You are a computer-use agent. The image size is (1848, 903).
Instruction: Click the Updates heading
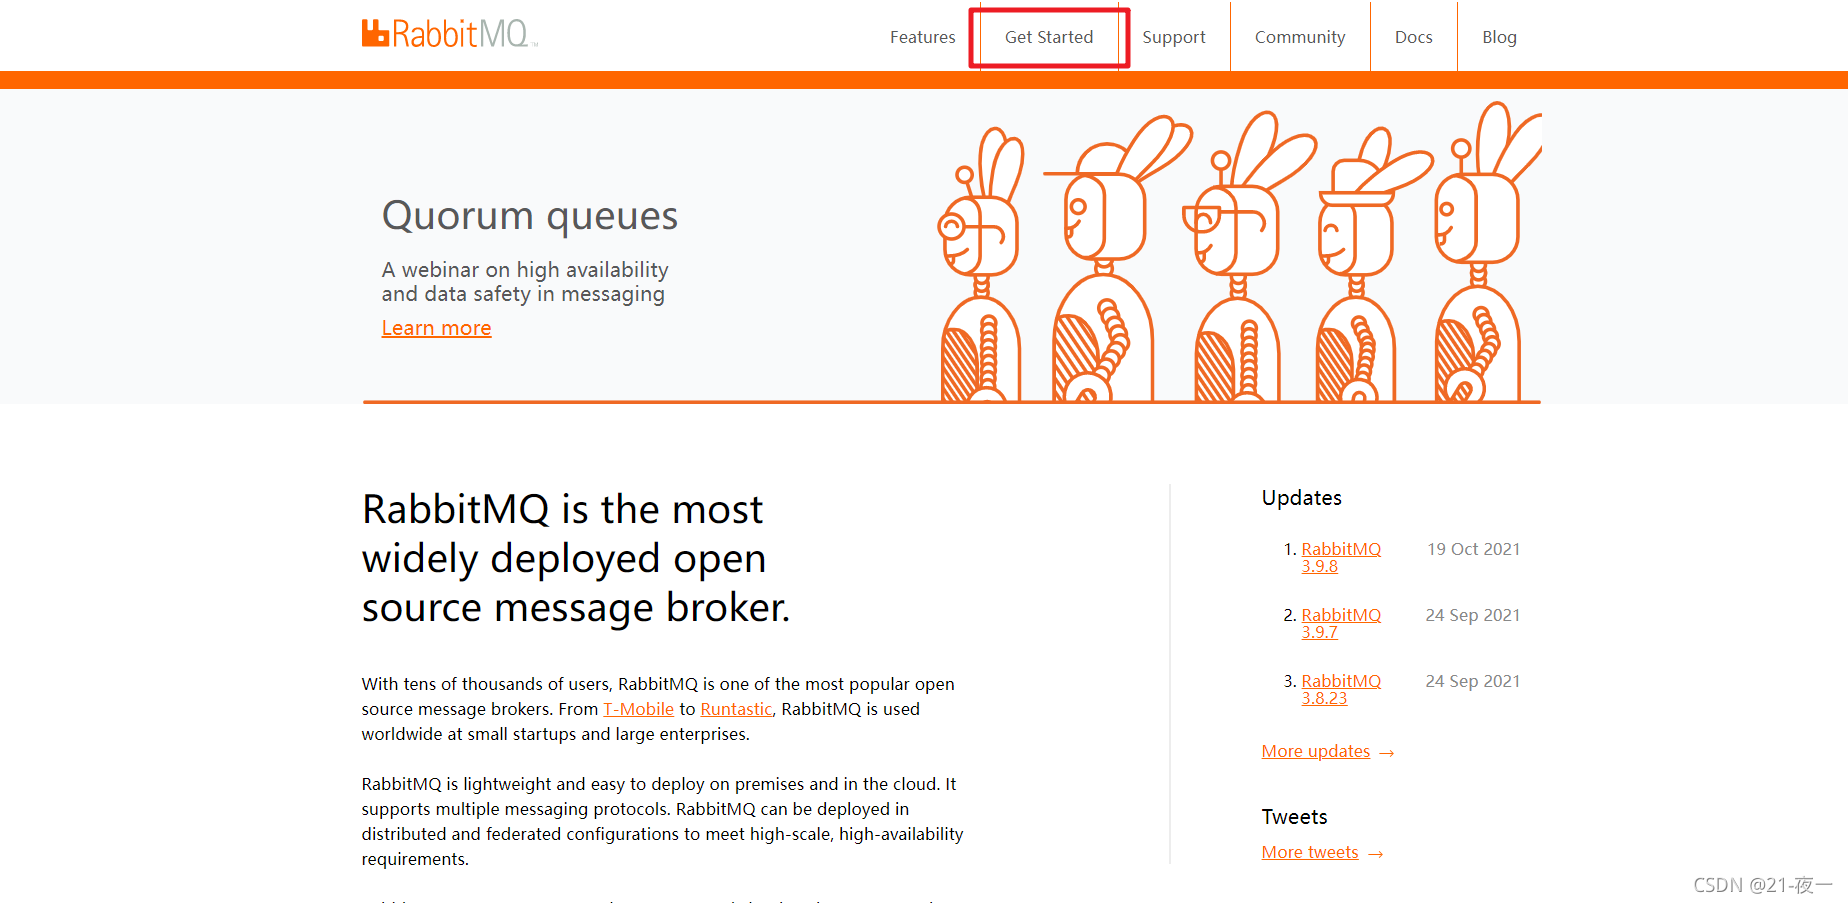1301,498
